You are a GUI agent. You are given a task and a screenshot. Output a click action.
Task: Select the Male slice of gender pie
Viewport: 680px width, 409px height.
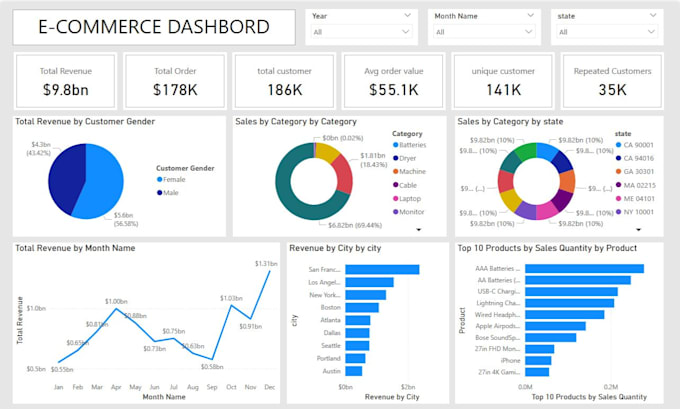click(x=66, y=178)
